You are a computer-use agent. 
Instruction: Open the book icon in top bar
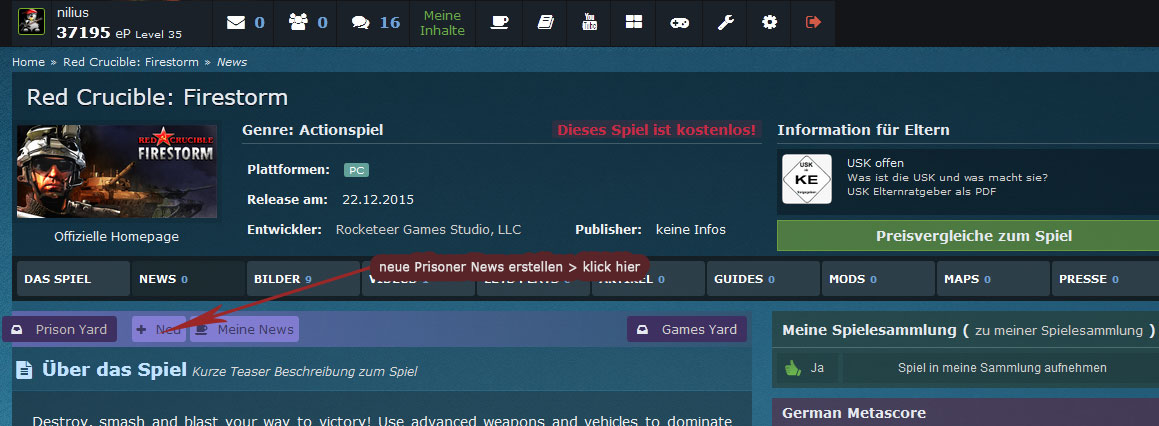coord(545,23)
